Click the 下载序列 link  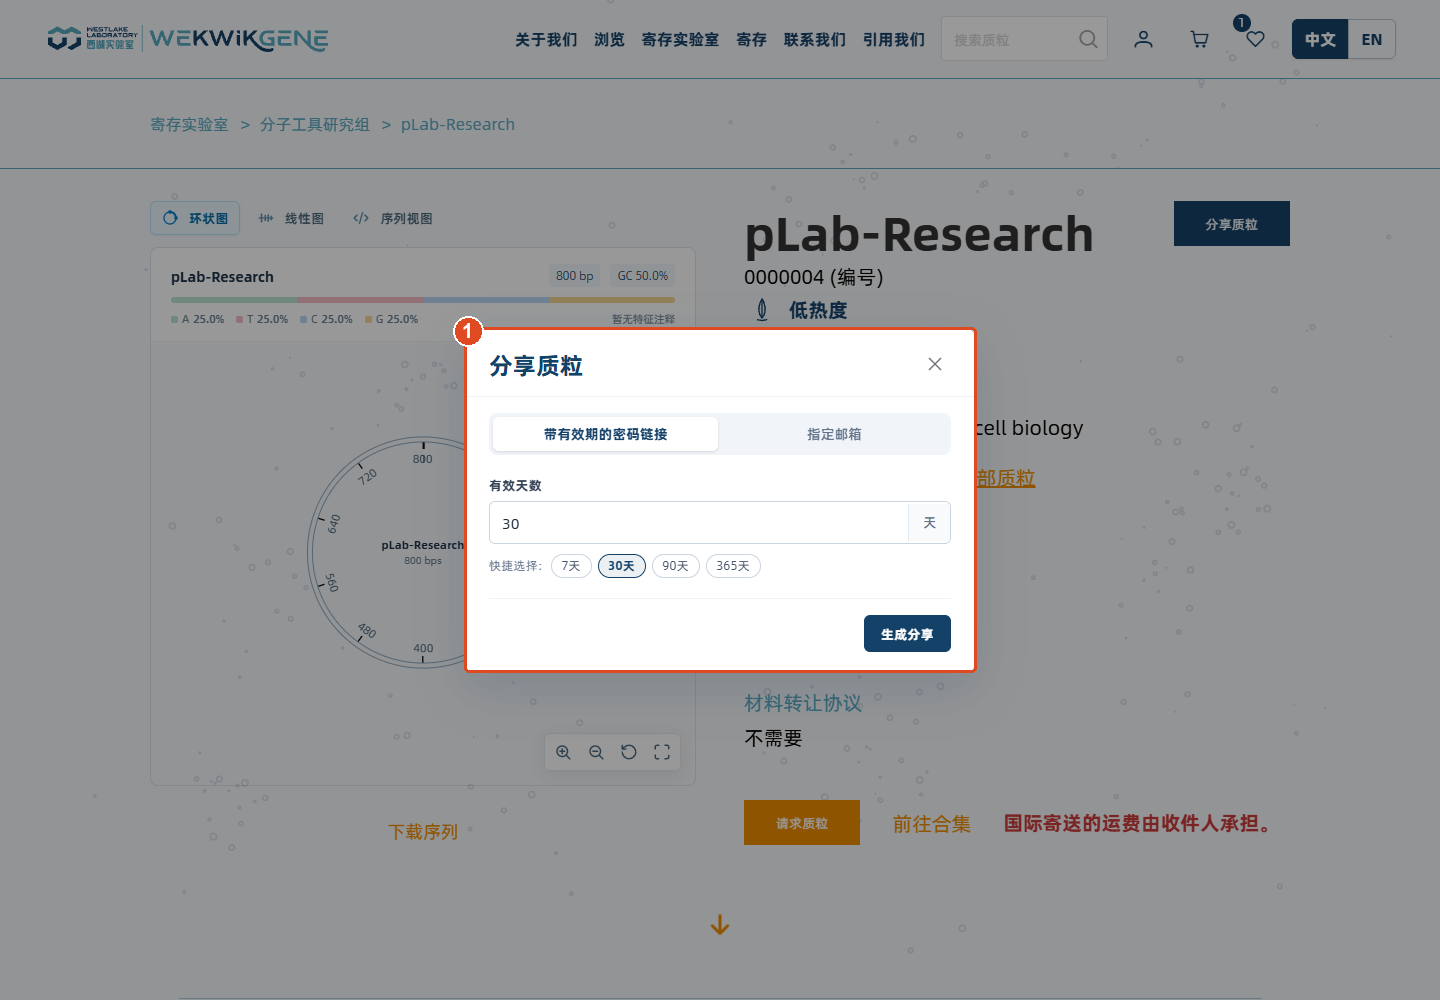tap(423, 832)
